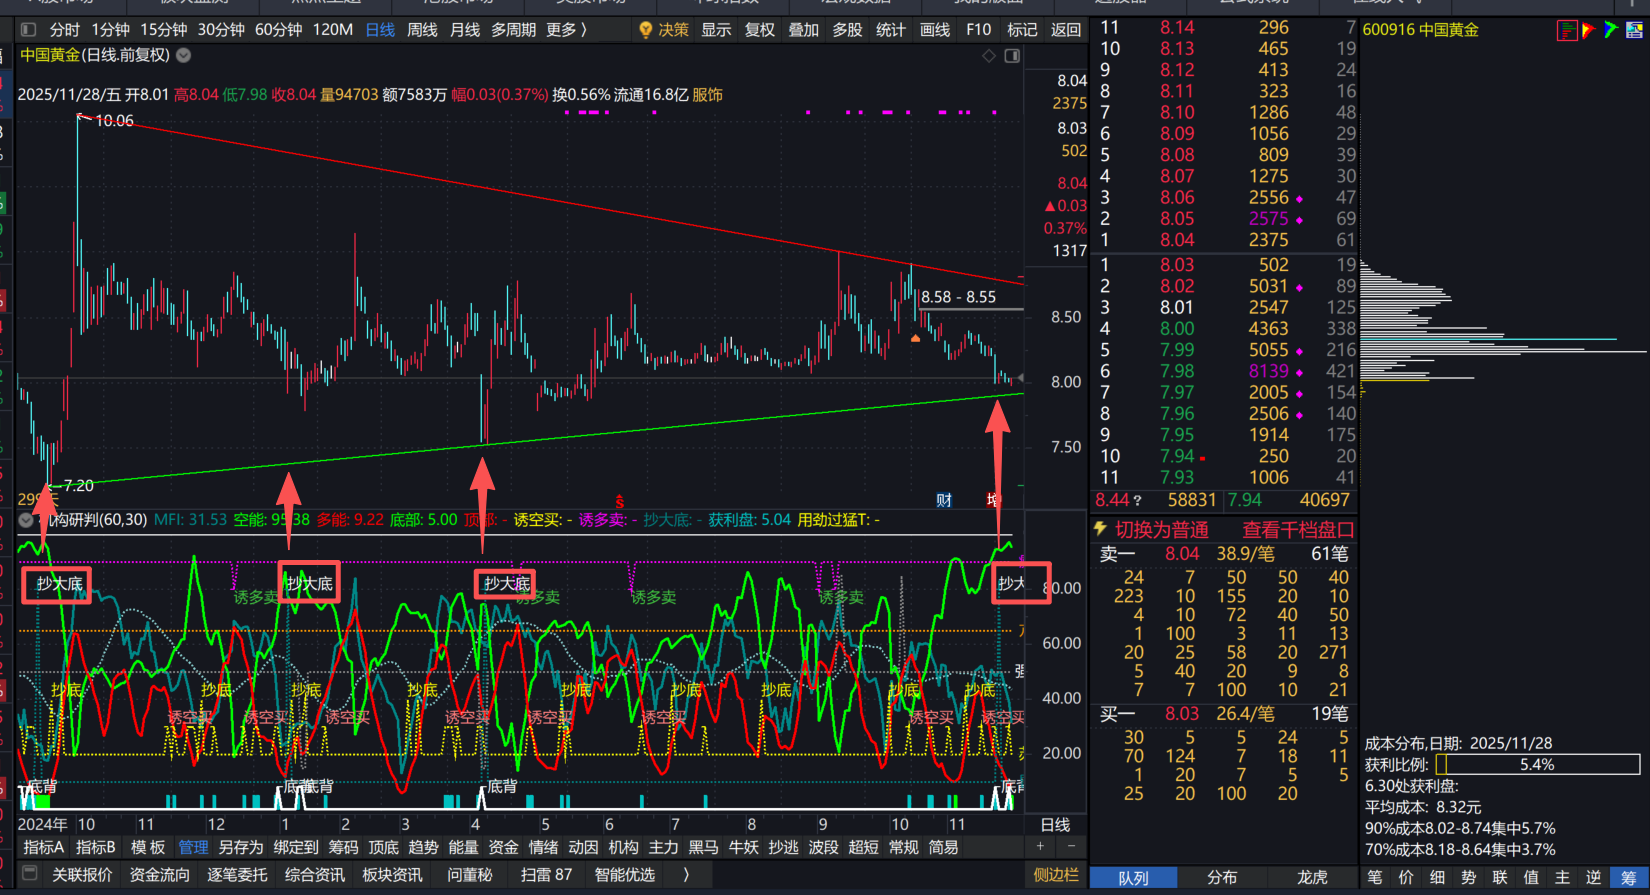Click the blue picture icon in the stock header

coord(1634,30)
